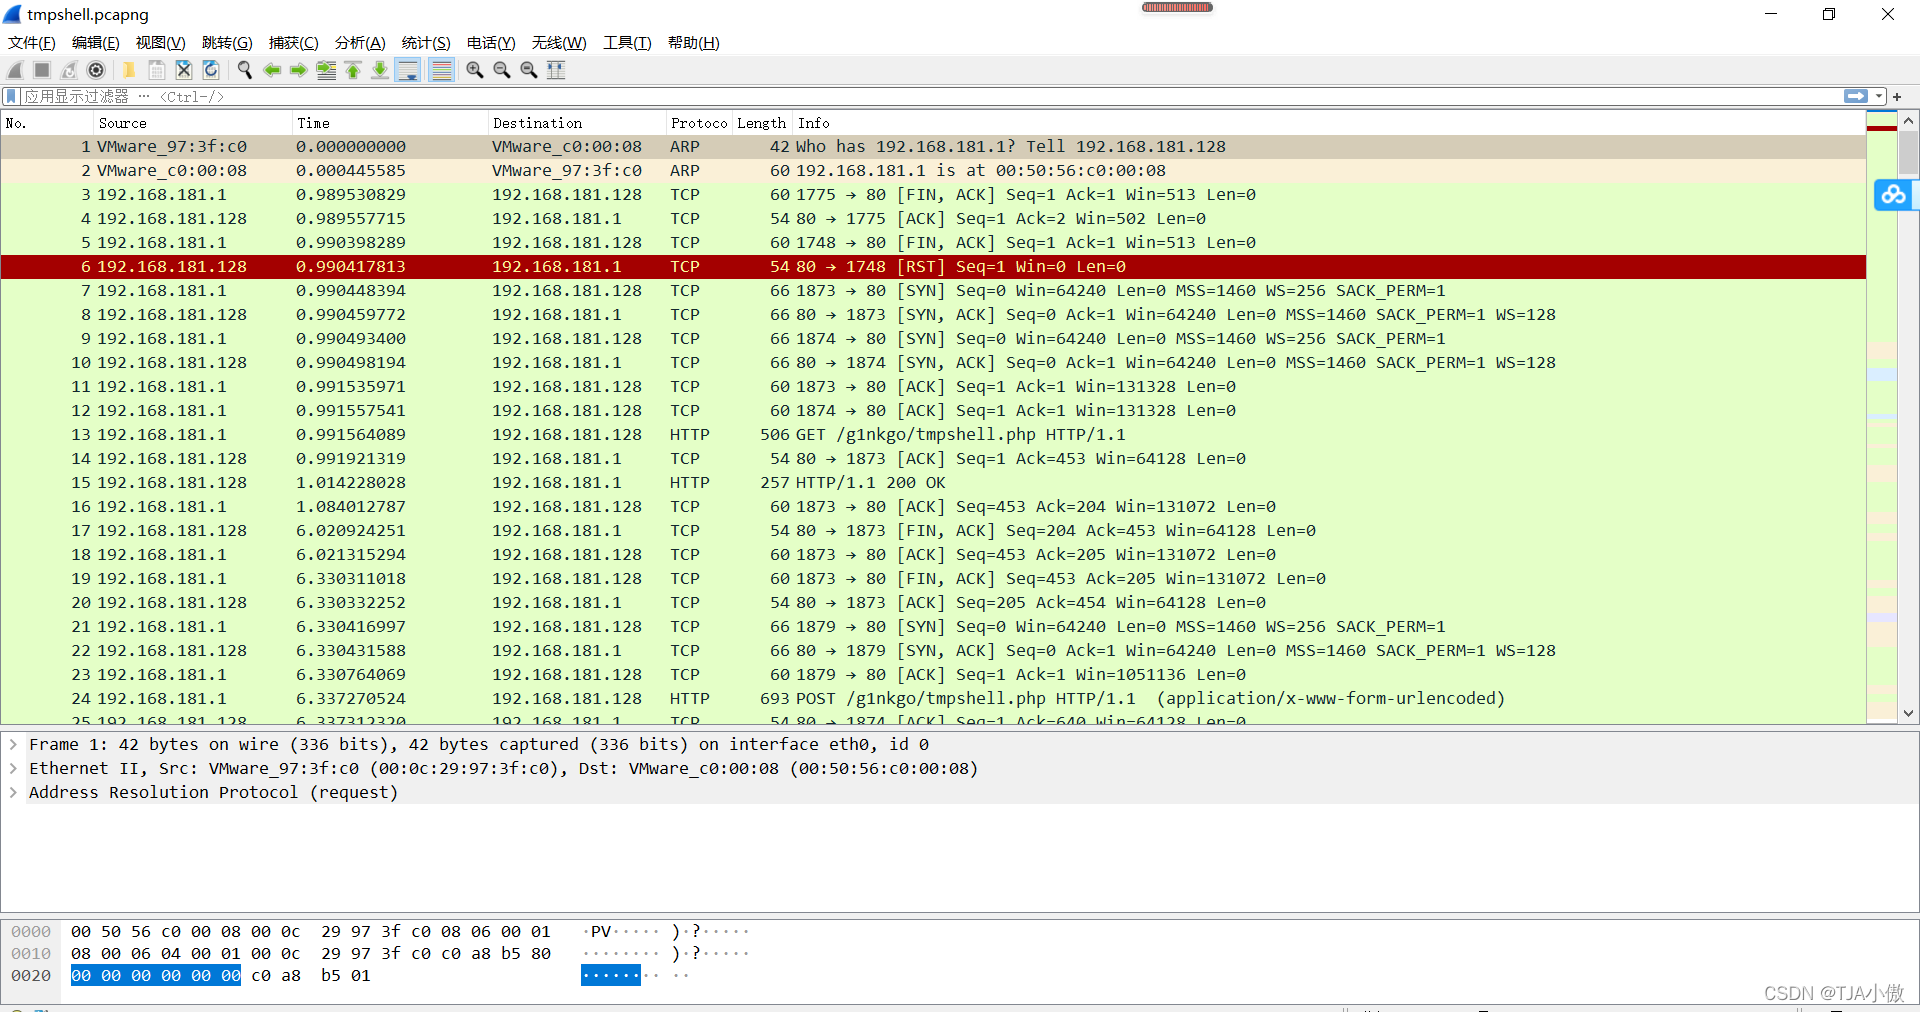Select packet 2 ARP reply row
This screenshot has height=1012, width=1920.
(933, 171)
